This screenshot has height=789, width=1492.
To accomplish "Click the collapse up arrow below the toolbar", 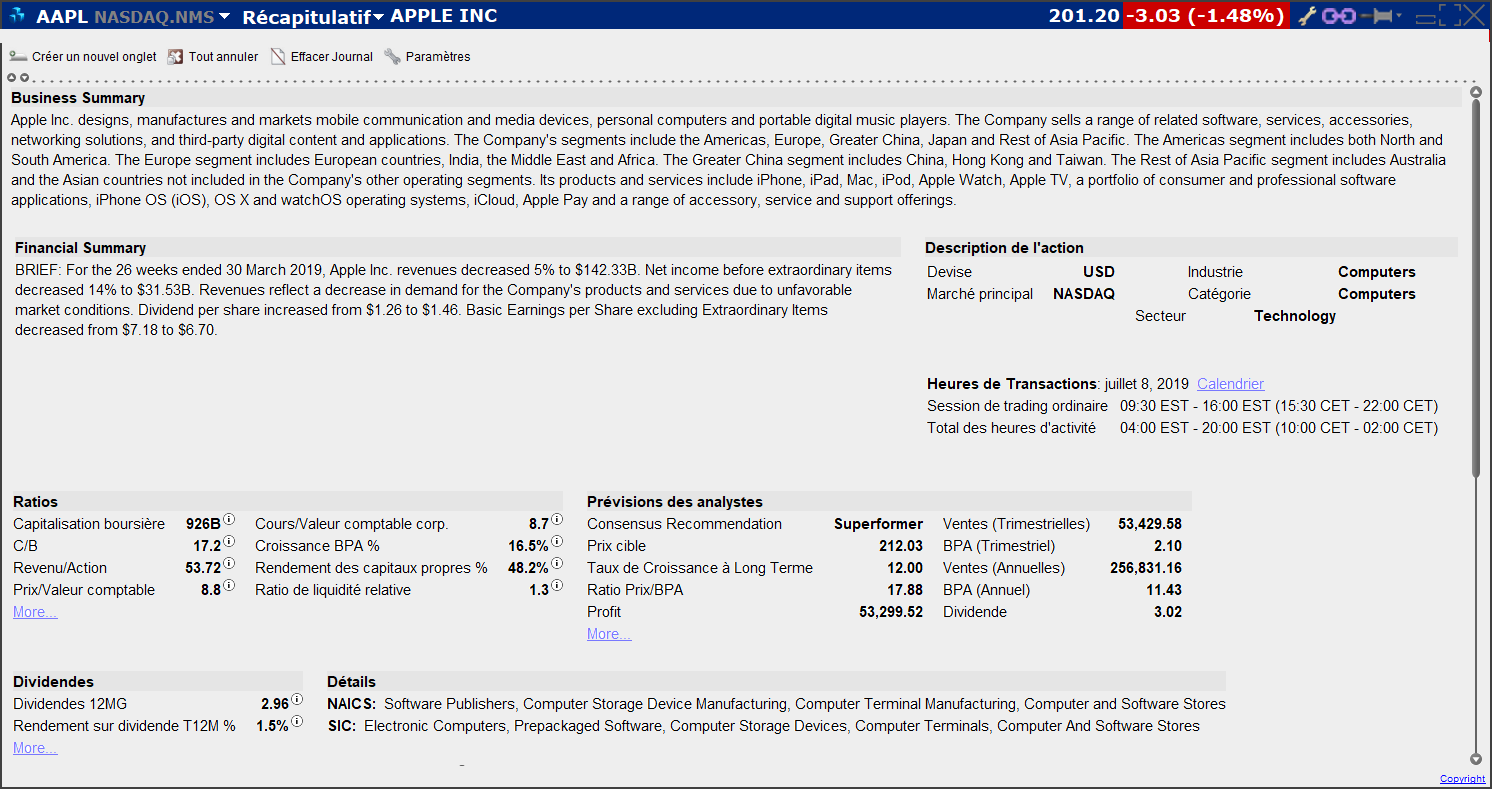I will point(12,77).
